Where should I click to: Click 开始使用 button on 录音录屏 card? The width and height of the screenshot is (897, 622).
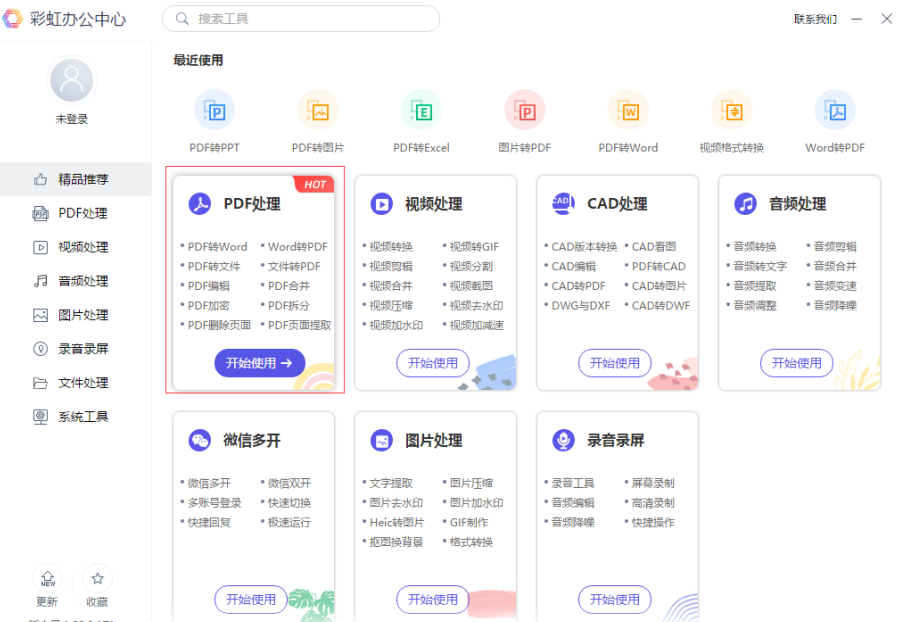tap(615, 599)
